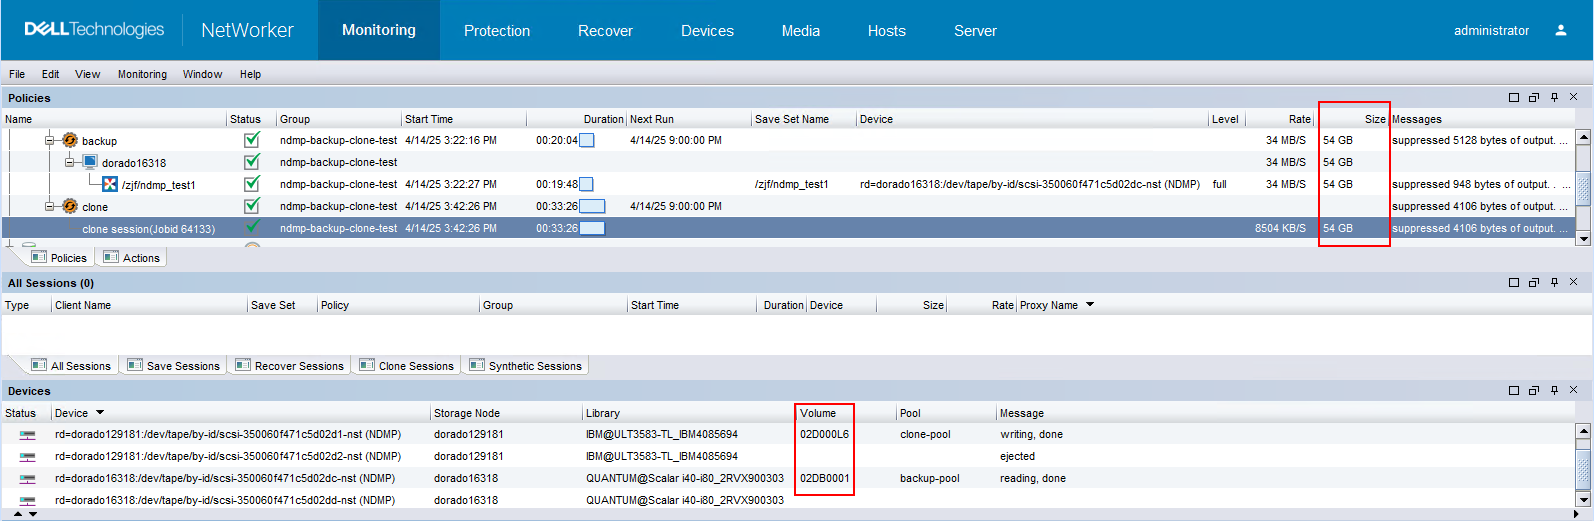Open the Server navigation tab
The image size is (1594, 521).
click(975, 31)
